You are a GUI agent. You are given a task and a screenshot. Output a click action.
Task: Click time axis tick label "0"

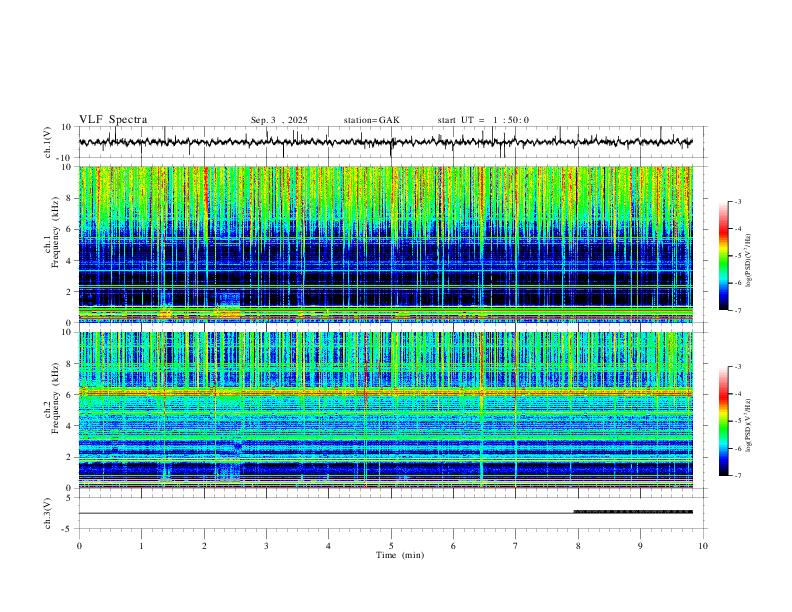(x=79, y=546)
